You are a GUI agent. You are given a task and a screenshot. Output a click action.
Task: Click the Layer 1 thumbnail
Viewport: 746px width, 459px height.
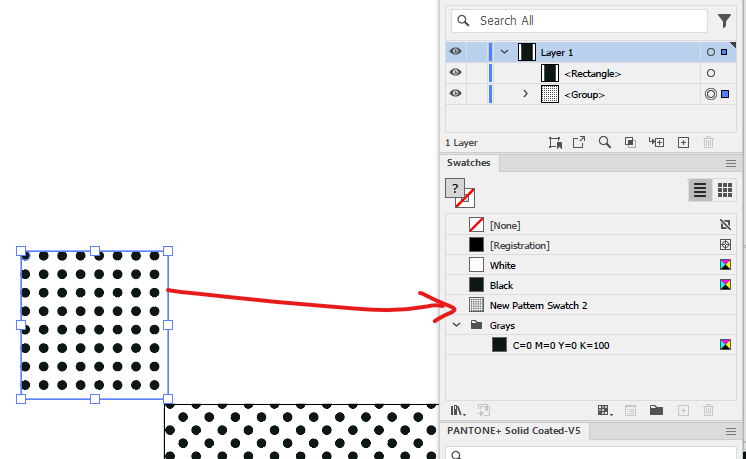527,52
